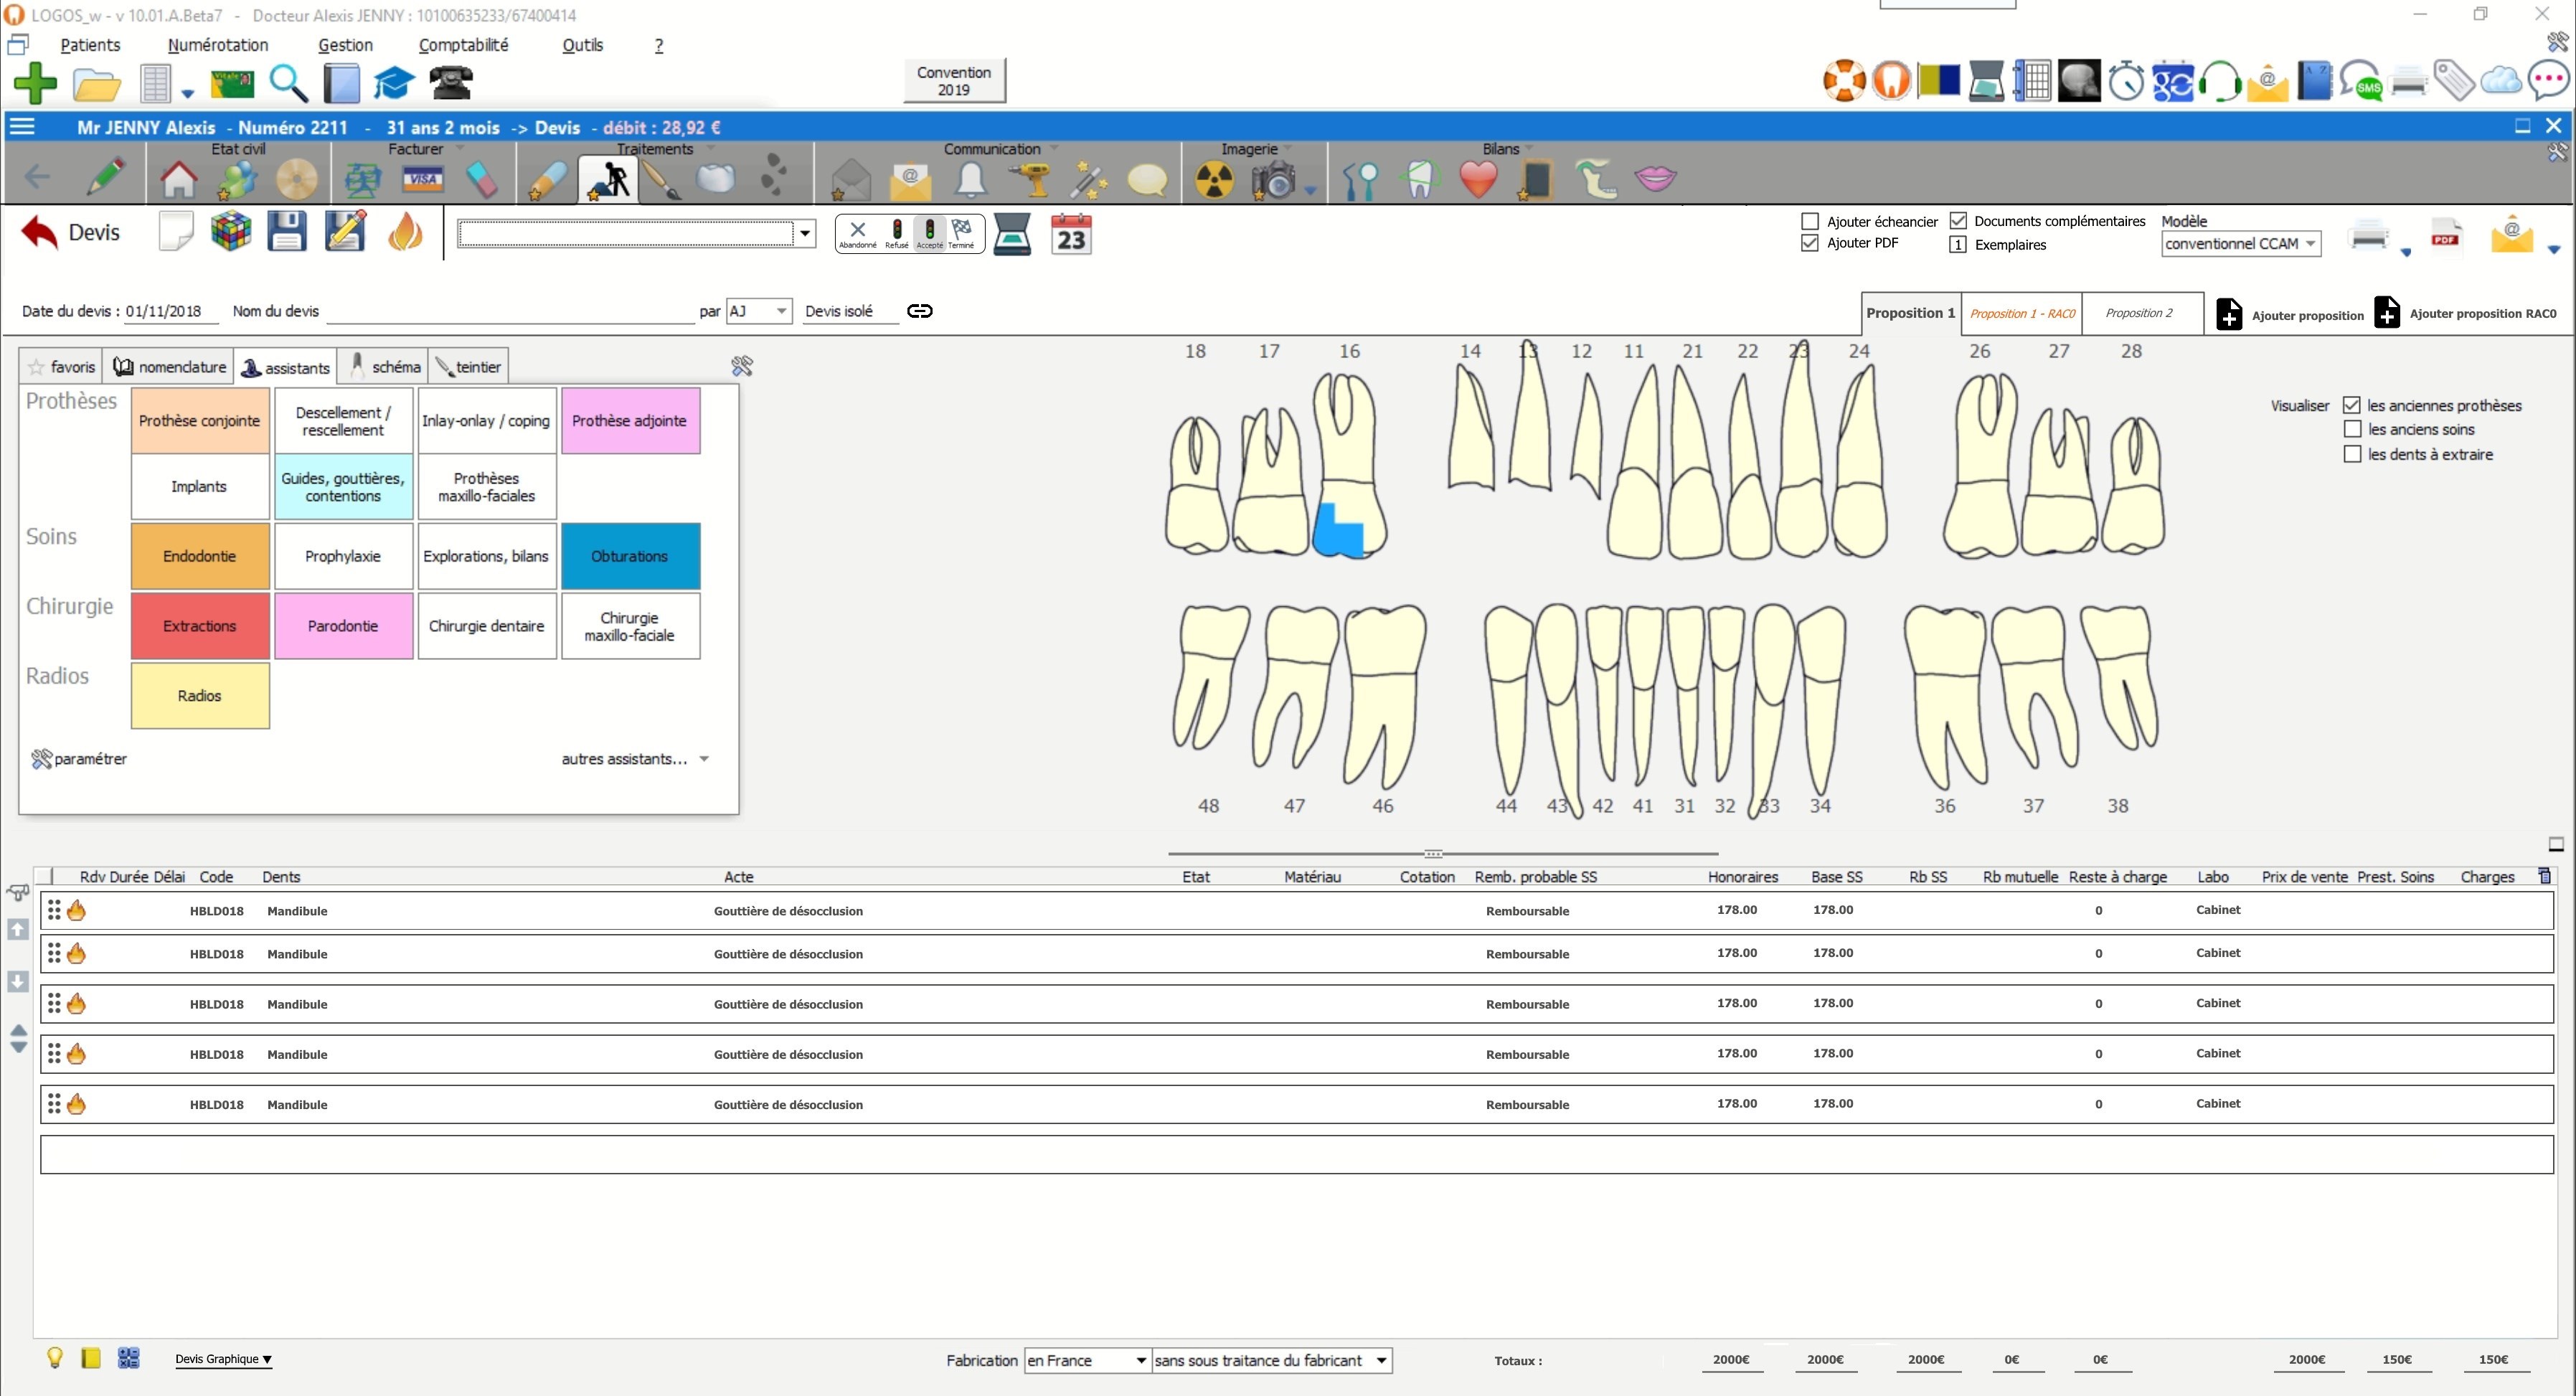Viewport: 2576px width, 1396px height.
Task: Select the pink eraser icon in Facturer
Action: (482, 180)
